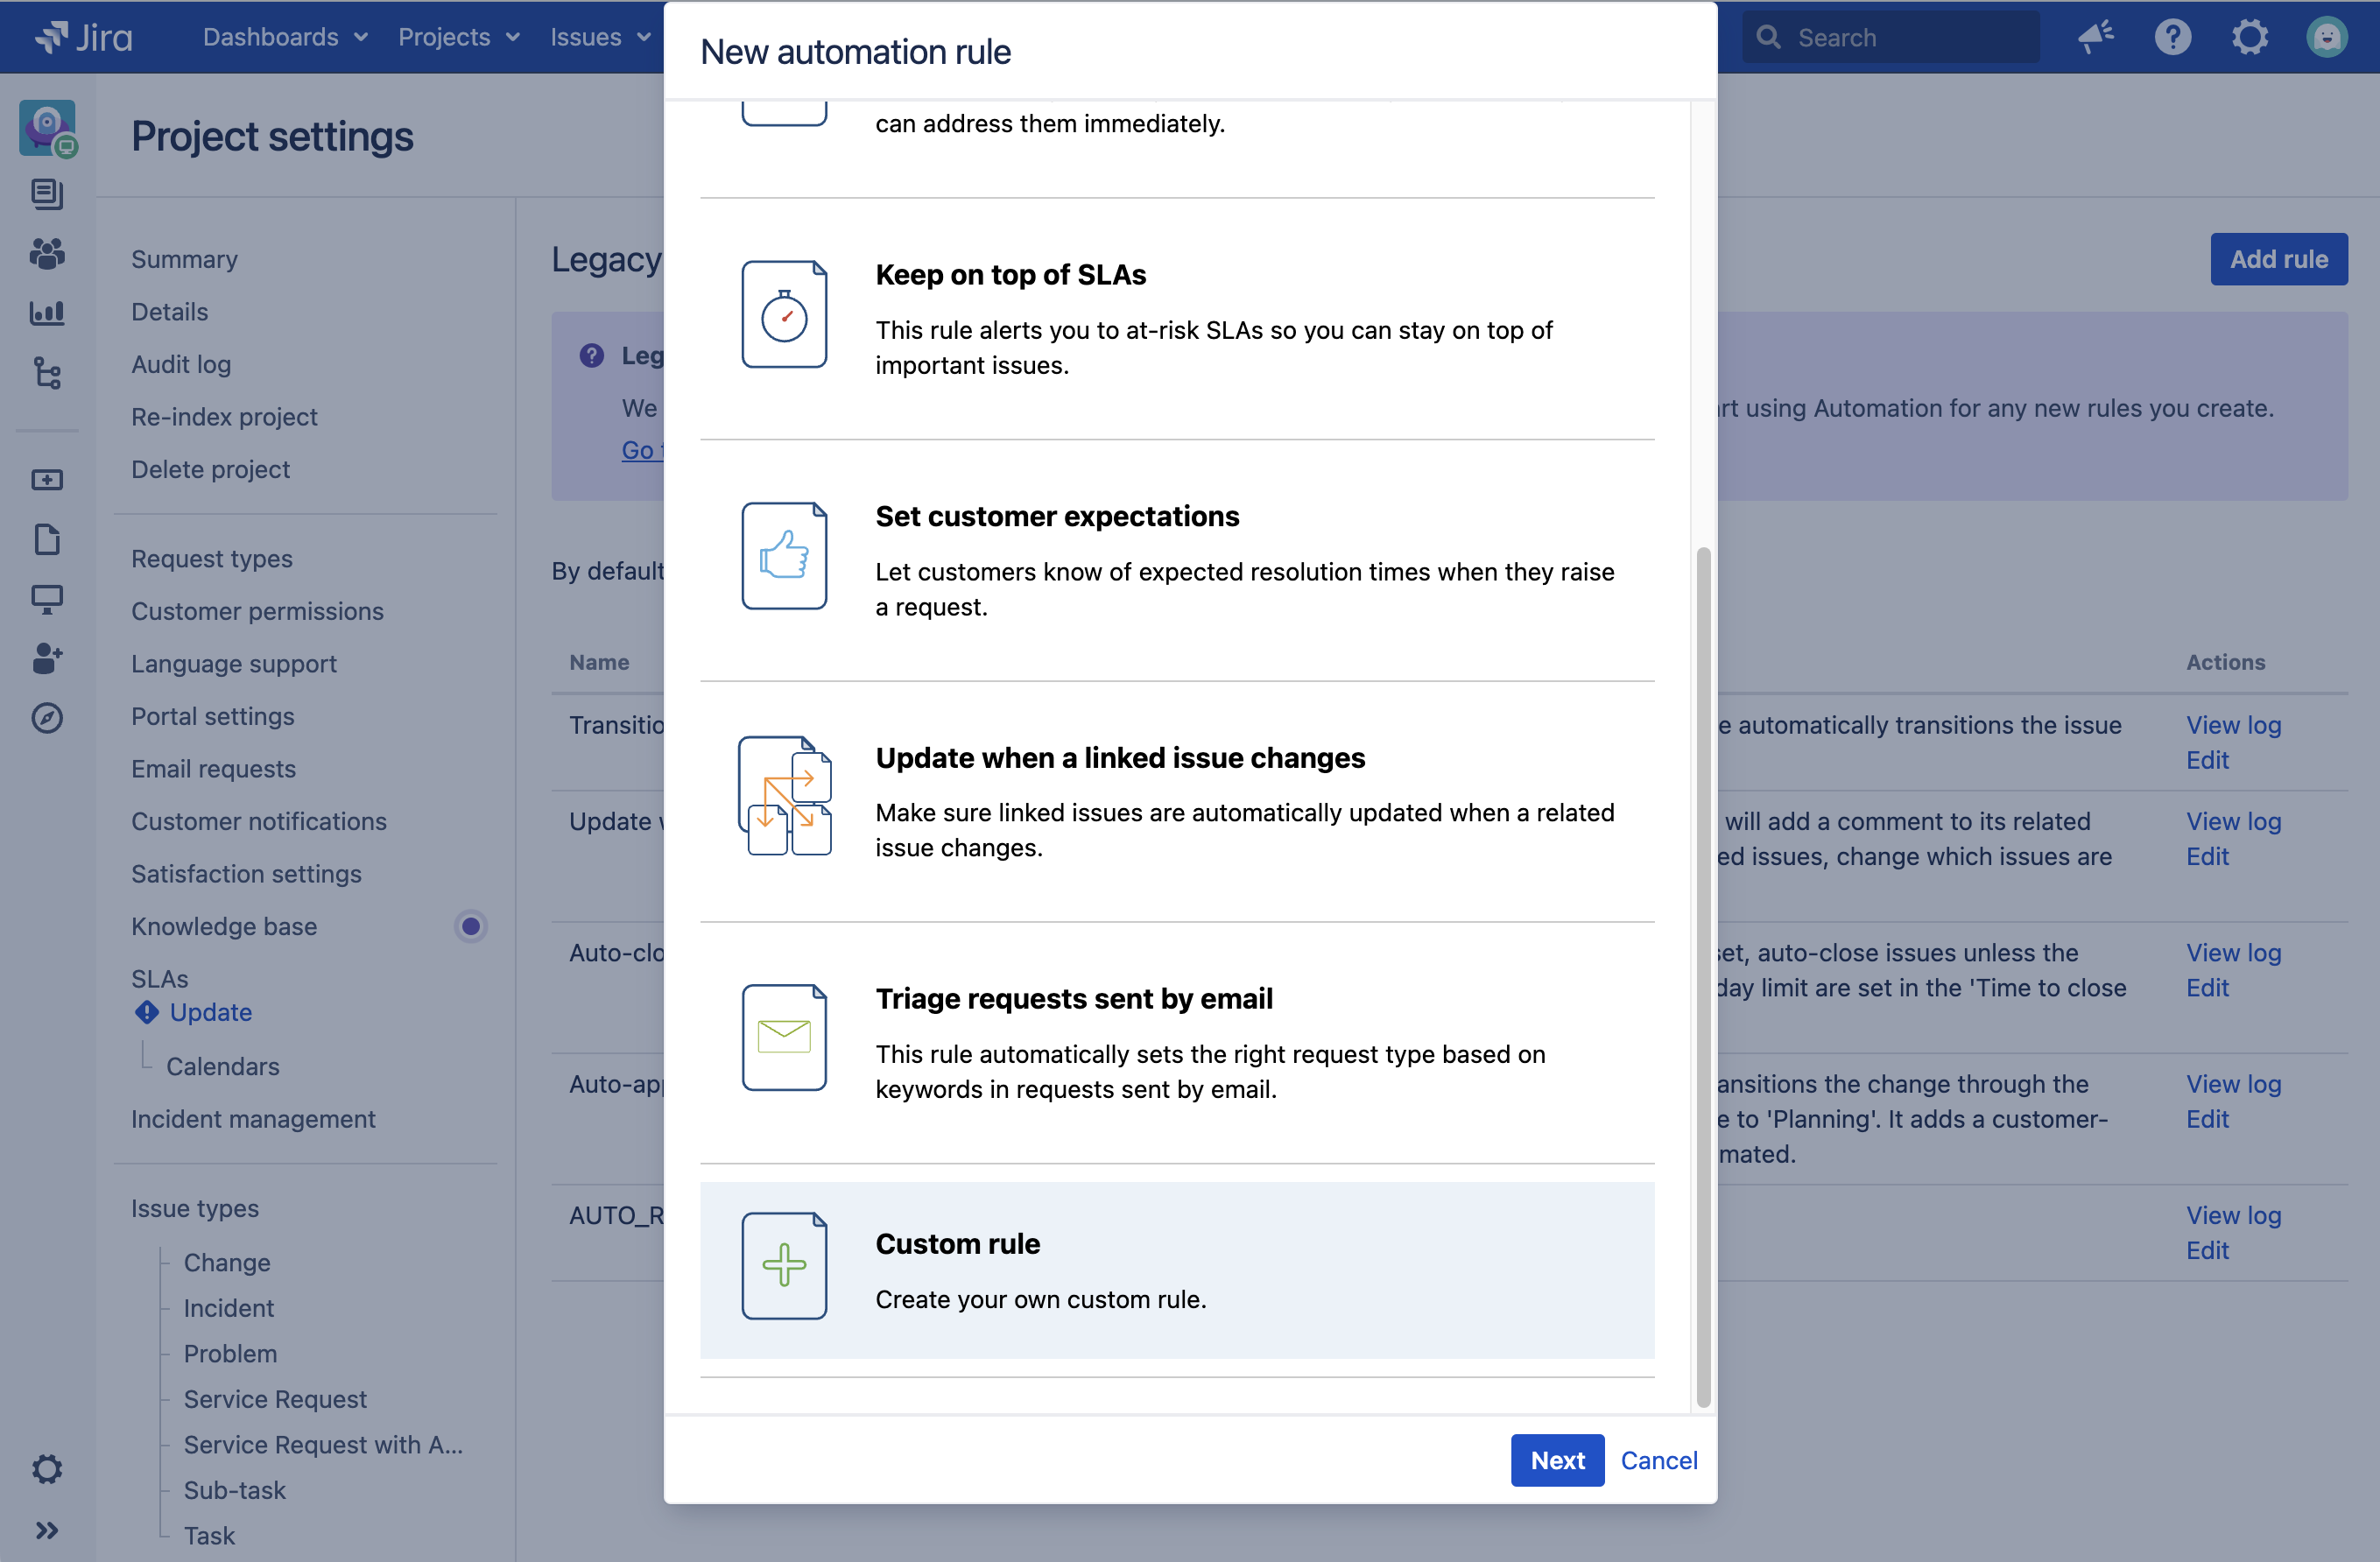Click the Next button
The width and height of the screenshot is (2380, 1562).
[1556, 1459]
